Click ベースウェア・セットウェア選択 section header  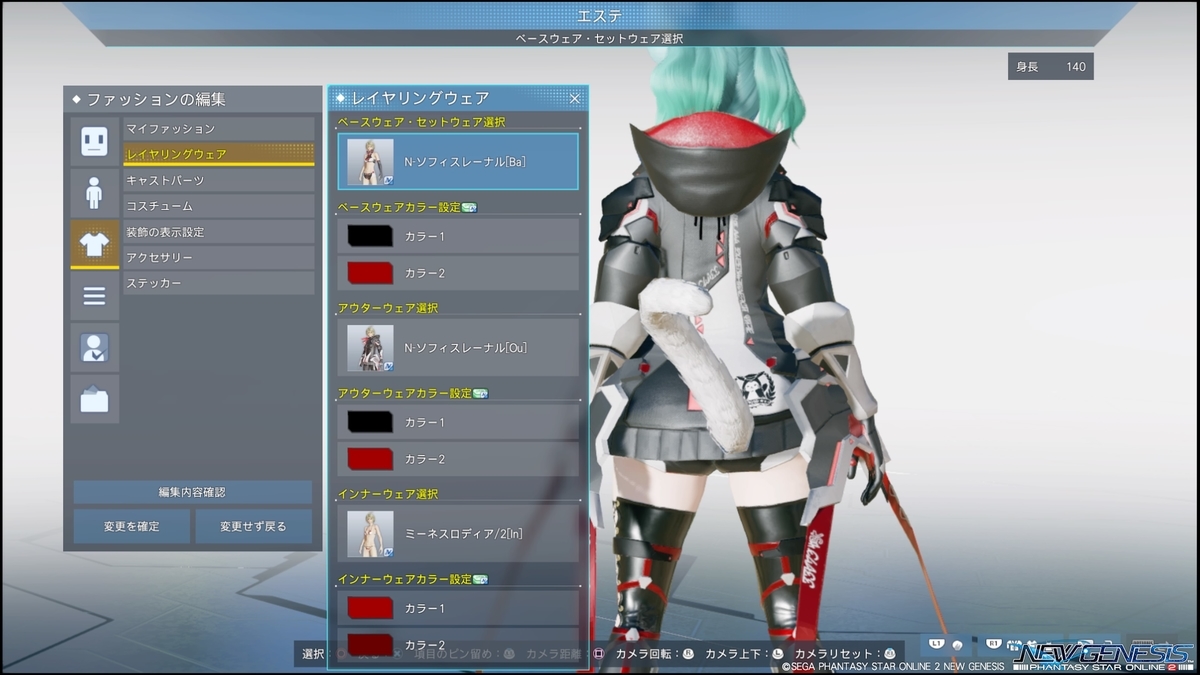click(x=421, y=122)
